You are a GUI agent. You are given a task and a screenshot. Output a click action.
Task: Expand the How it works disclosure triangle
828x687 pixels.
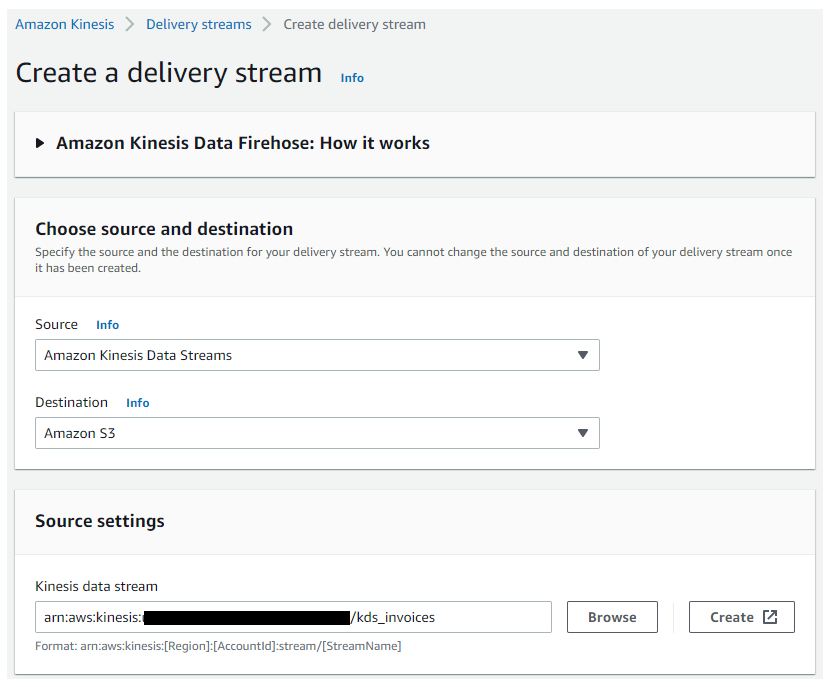tap(40, 144)
